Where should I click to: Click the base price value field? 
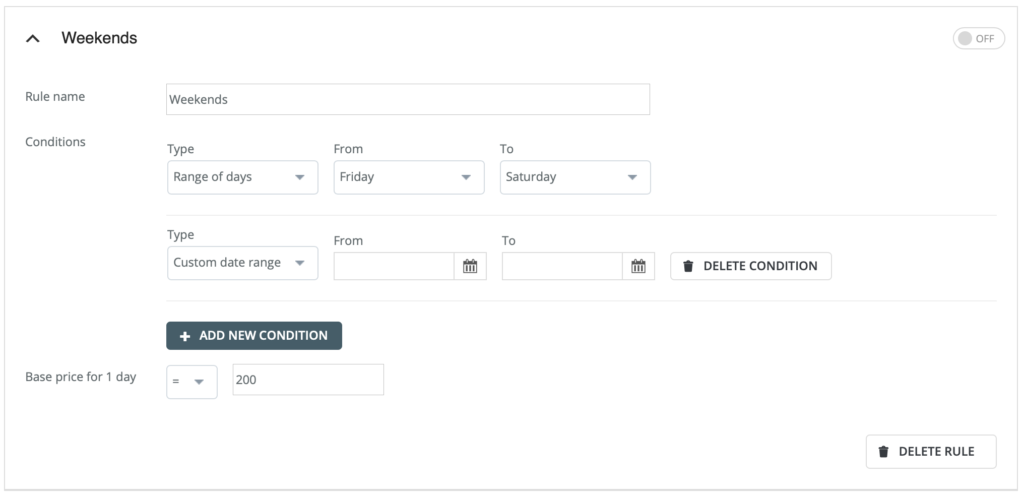click(307, 380)
